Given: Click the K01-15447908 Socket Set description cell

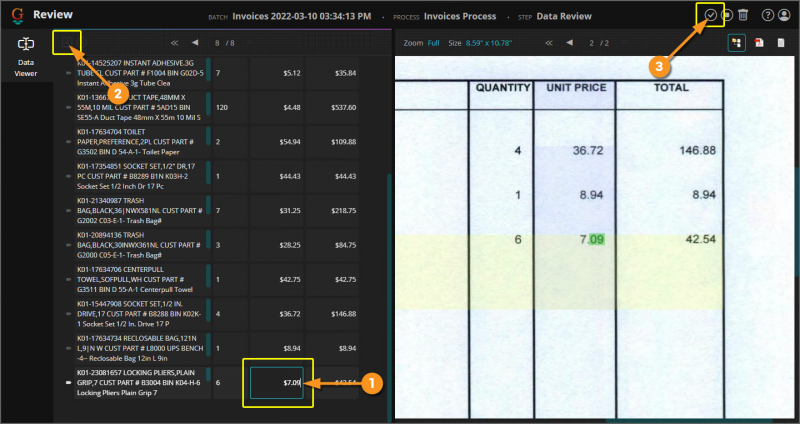Looking at the screenshot, I should point(142,314).
